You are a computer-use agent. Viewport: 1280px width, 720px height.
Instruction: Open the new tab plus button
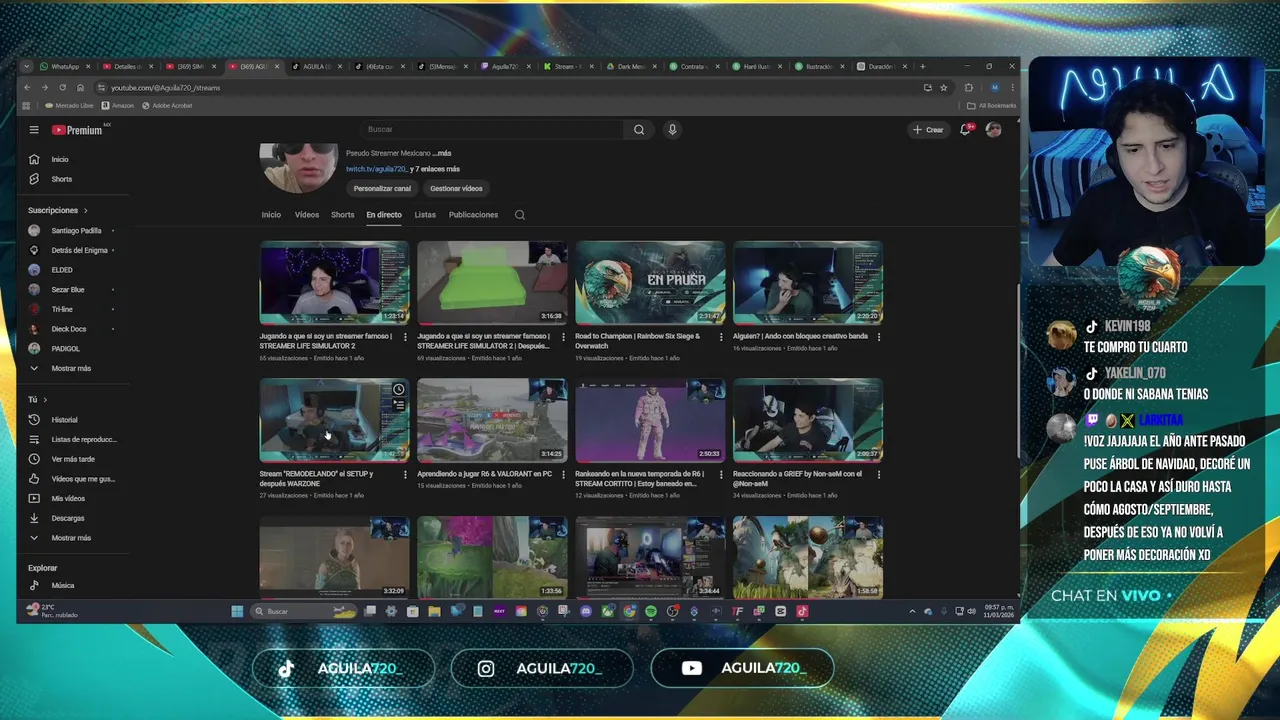pos(922,67)
